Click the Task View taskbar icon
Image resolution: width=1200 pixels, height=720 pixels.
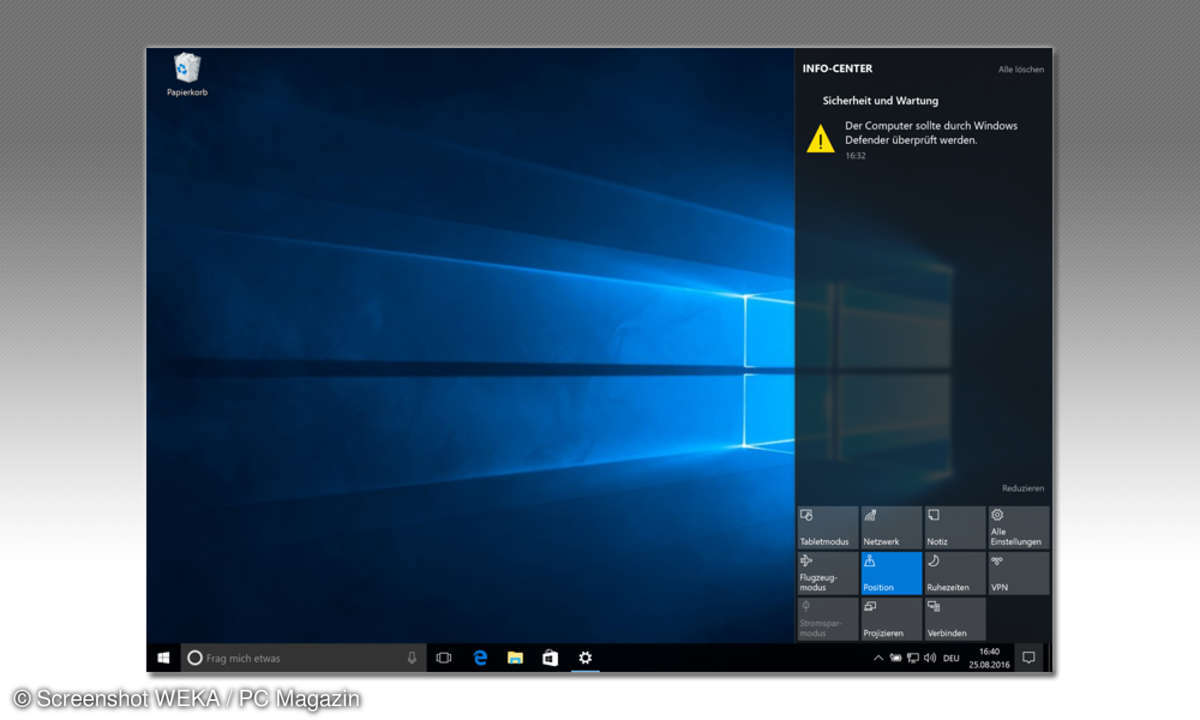coord(444,657)
